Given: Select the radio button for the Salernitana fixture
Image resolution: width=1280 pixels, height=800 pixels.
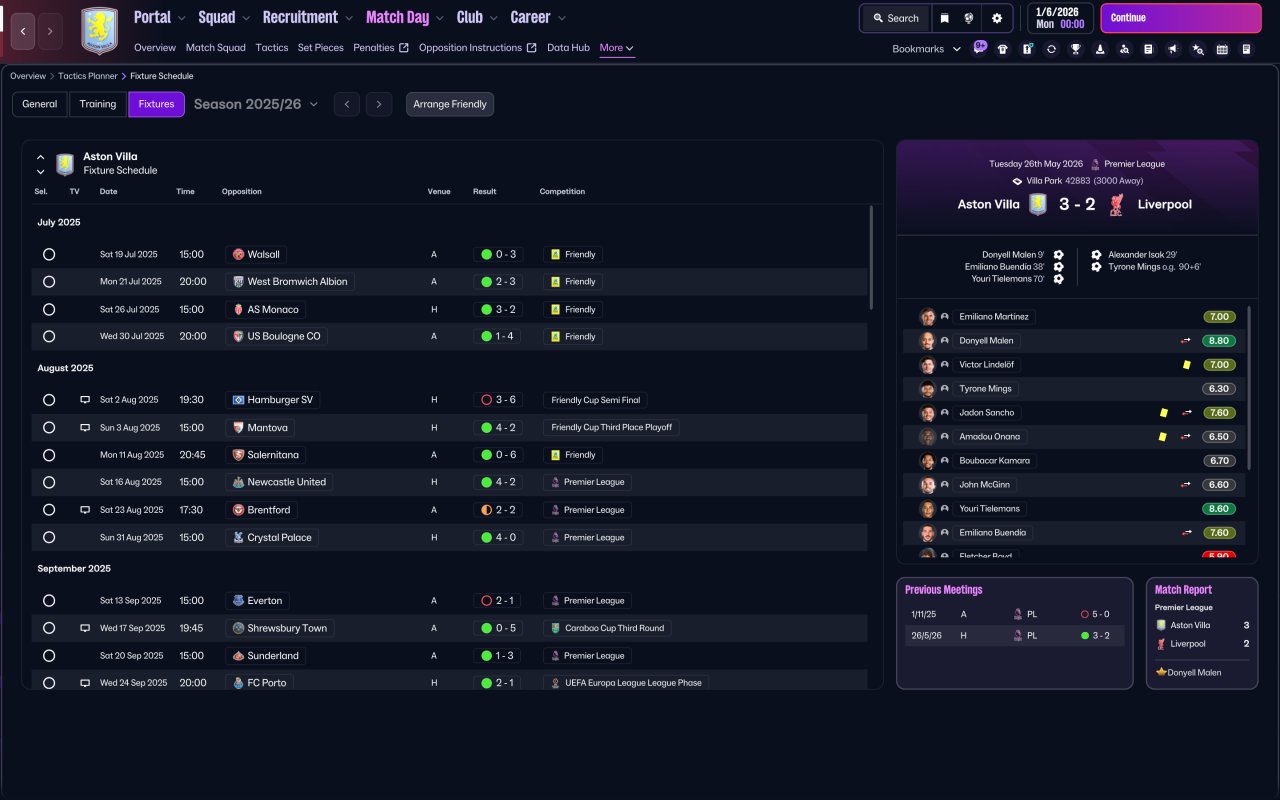Looking at the screenshot, I should point(49,455).
